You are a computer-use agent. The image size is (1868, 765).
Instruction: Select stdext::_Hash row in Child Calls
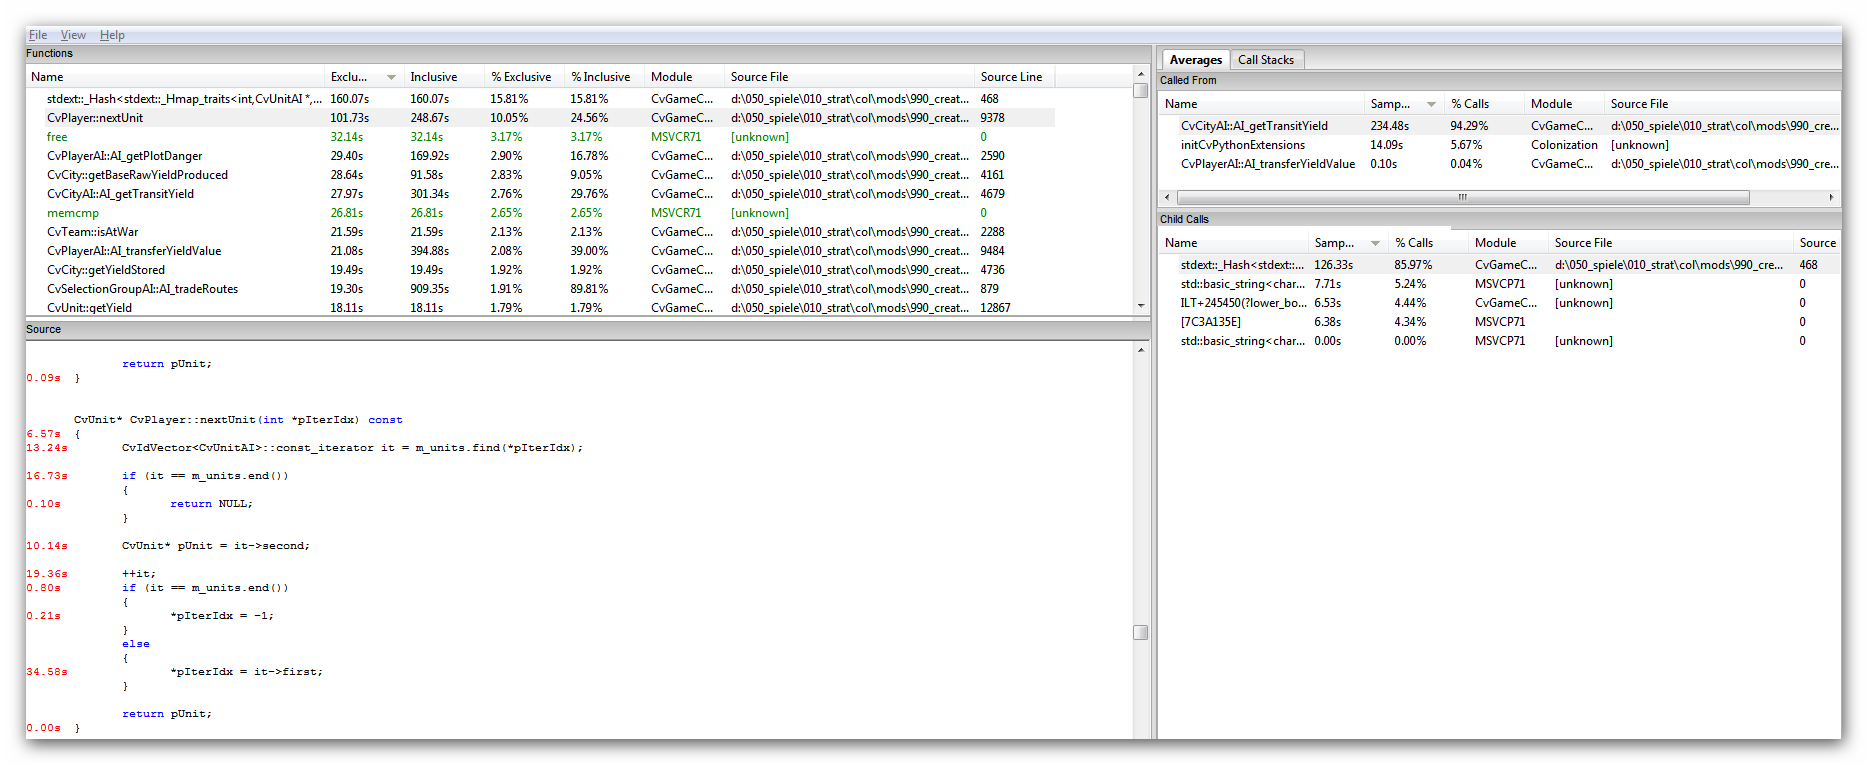(1499, 265)
